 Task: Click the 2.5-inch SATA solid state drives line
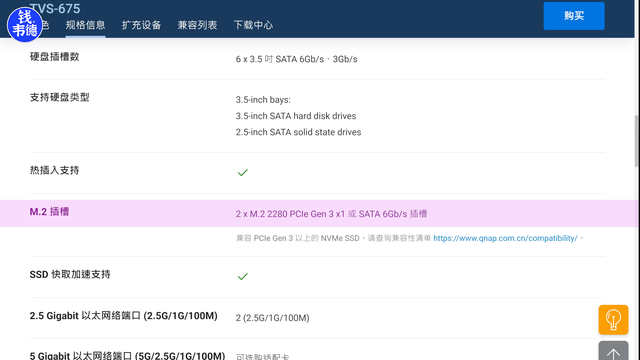click(298, 132)
